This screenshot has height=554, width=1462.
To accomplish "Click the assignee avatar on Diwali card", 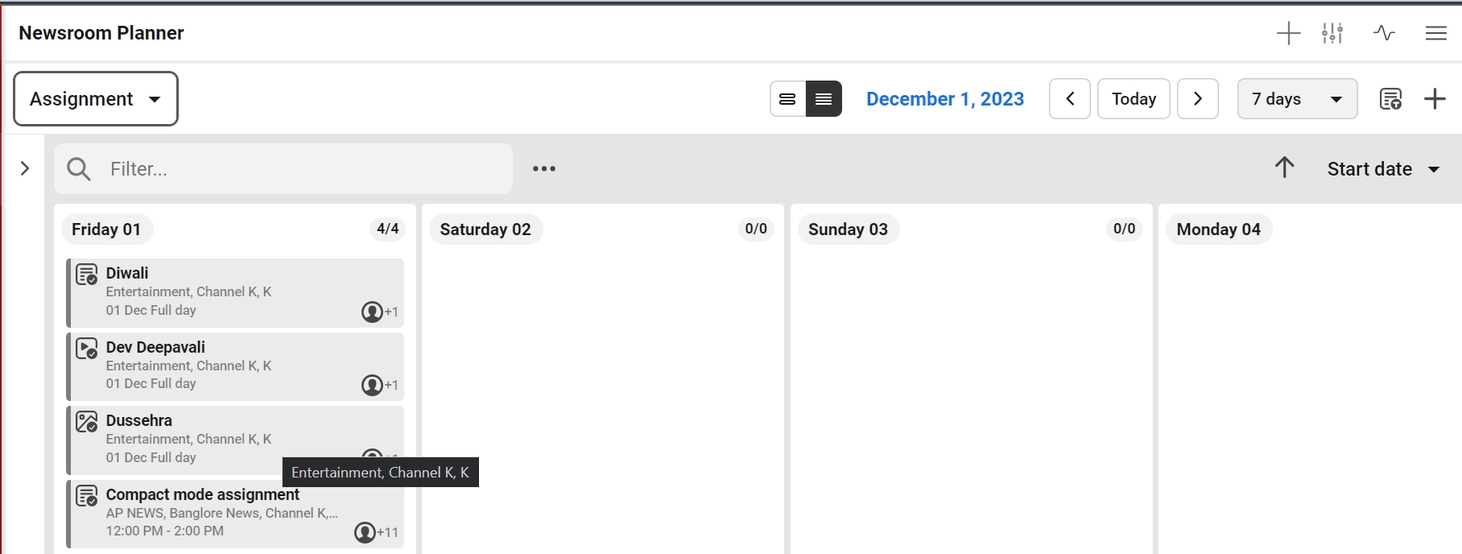I will [372, 312].
